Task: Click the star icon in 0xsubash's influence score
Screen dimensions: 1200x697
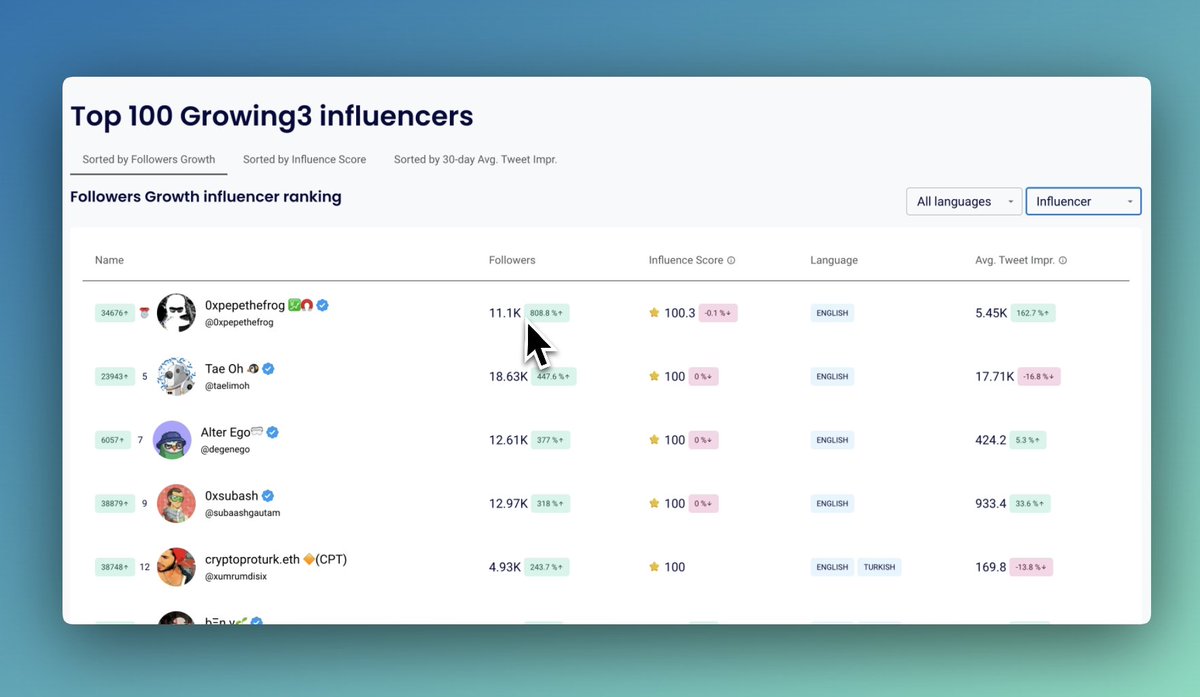Action: coord(654,503)
